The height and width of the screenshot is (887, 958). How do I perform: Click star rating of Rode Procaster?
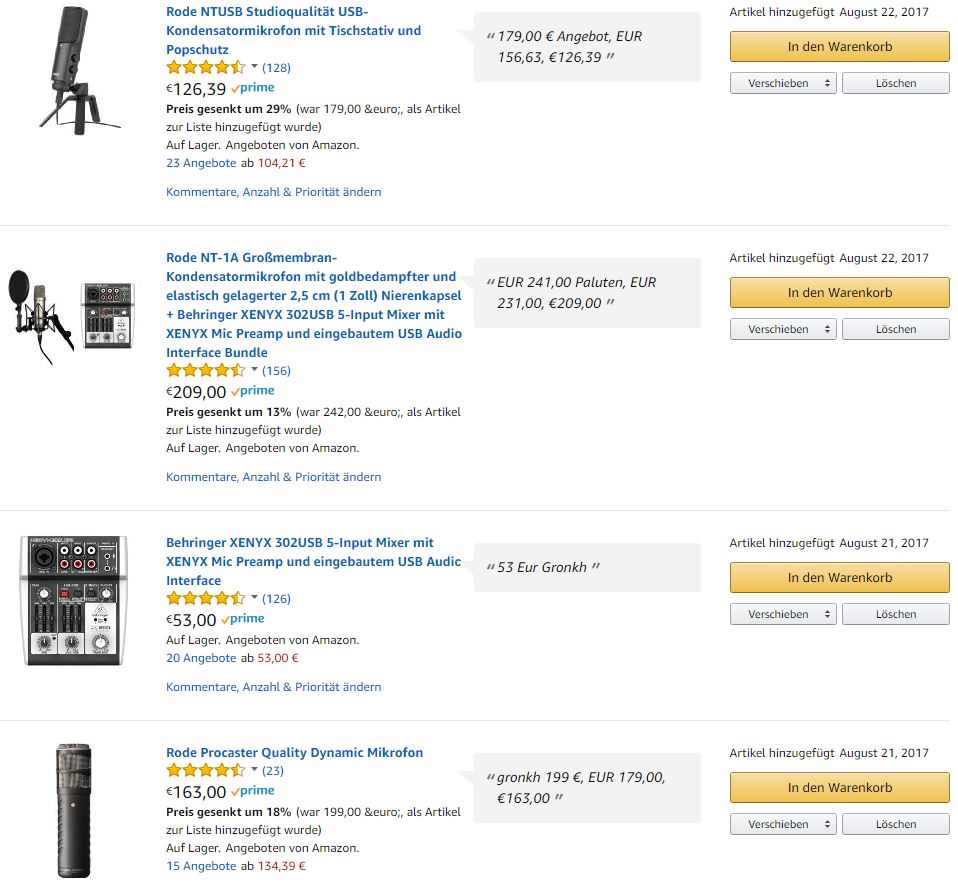click(205, 771)
